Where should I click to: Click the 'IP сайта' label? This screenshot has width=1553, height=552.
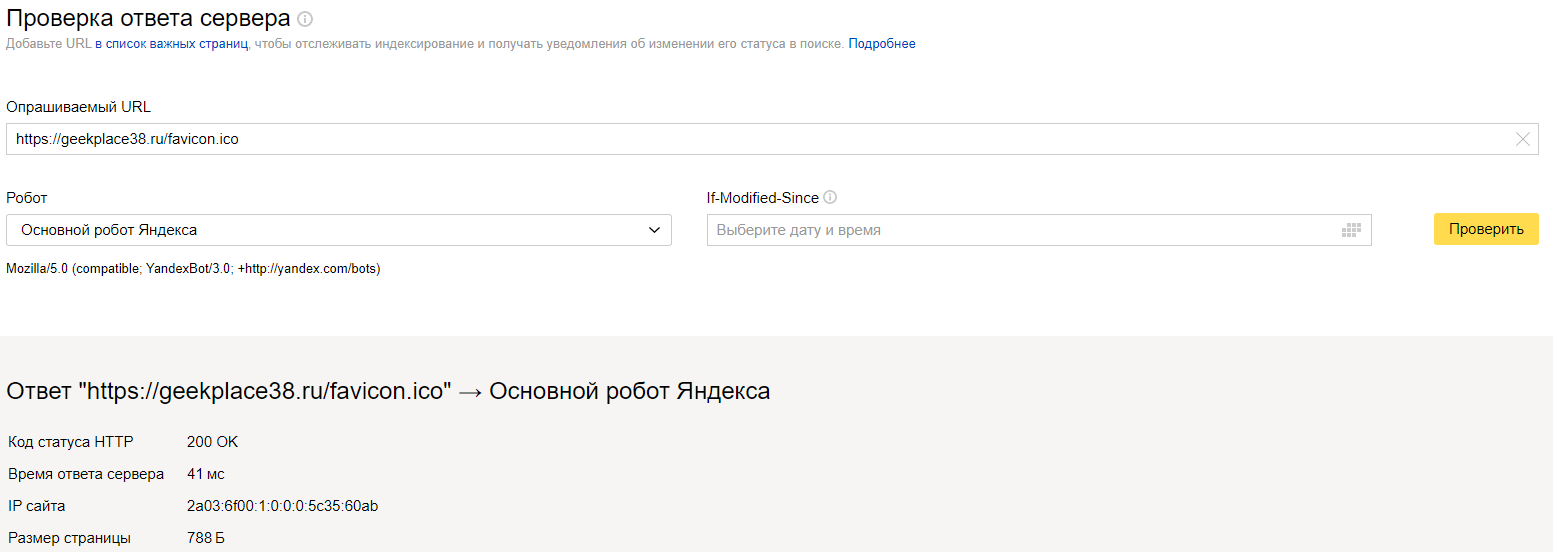pos(37,506)
